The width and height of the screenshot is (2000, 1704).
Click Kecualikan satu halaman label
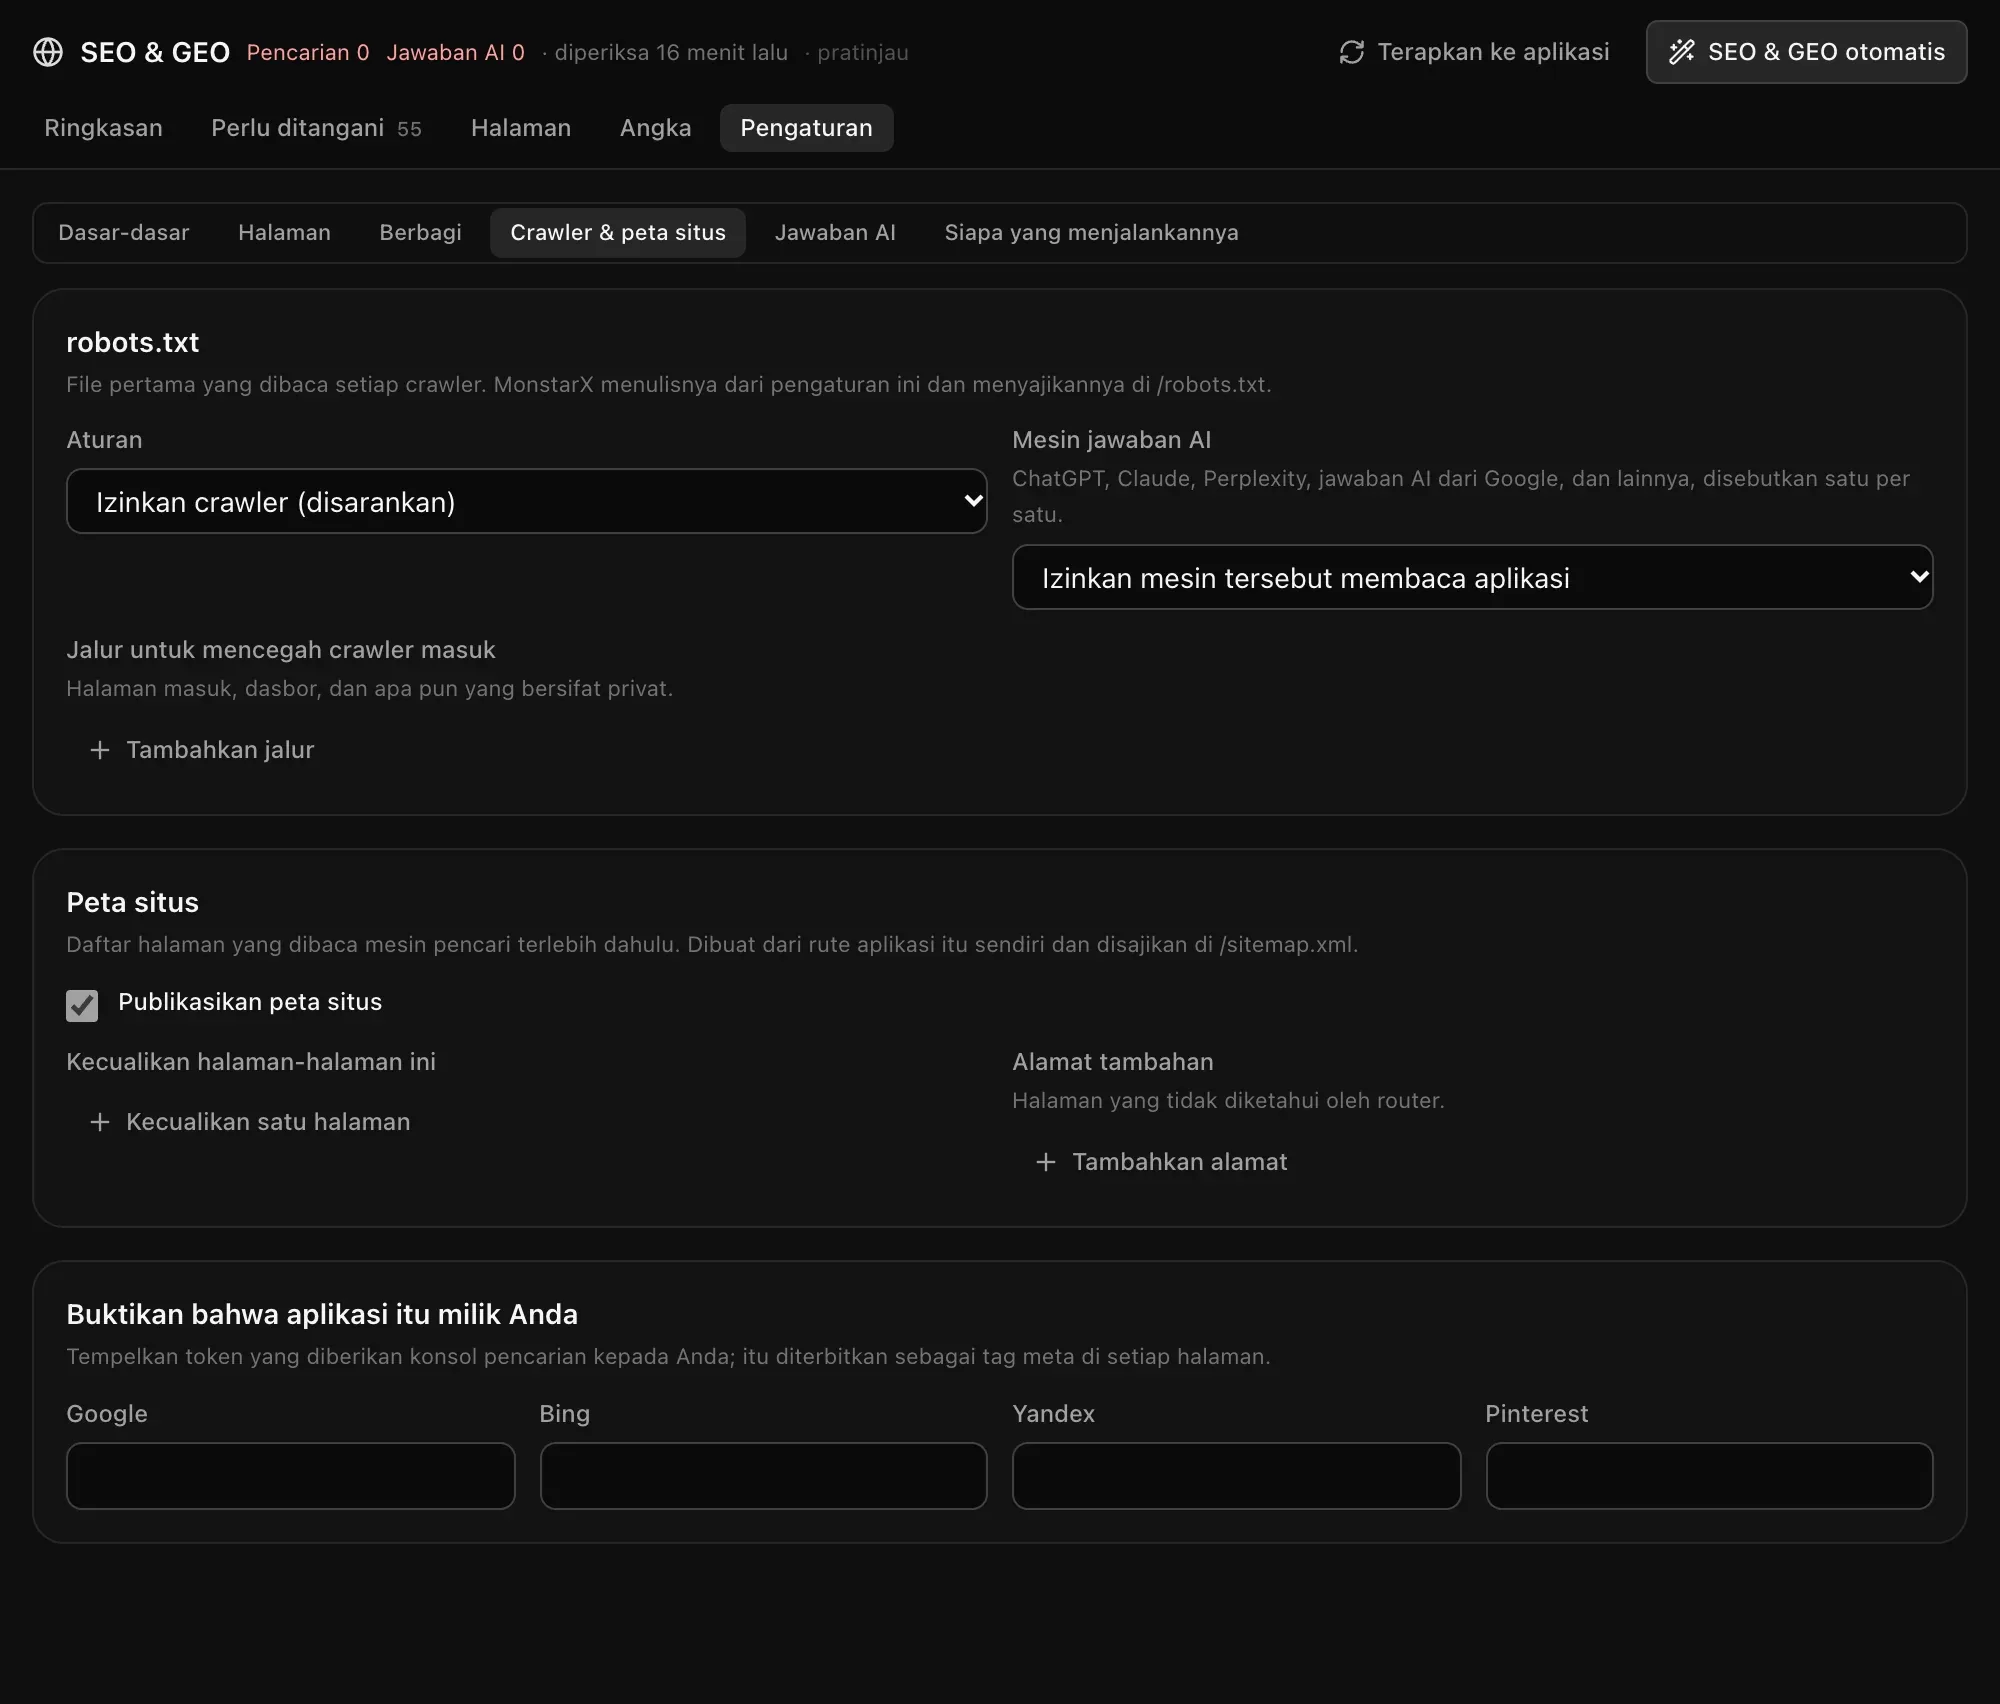pyautogui.click(x=268, y=1122)
